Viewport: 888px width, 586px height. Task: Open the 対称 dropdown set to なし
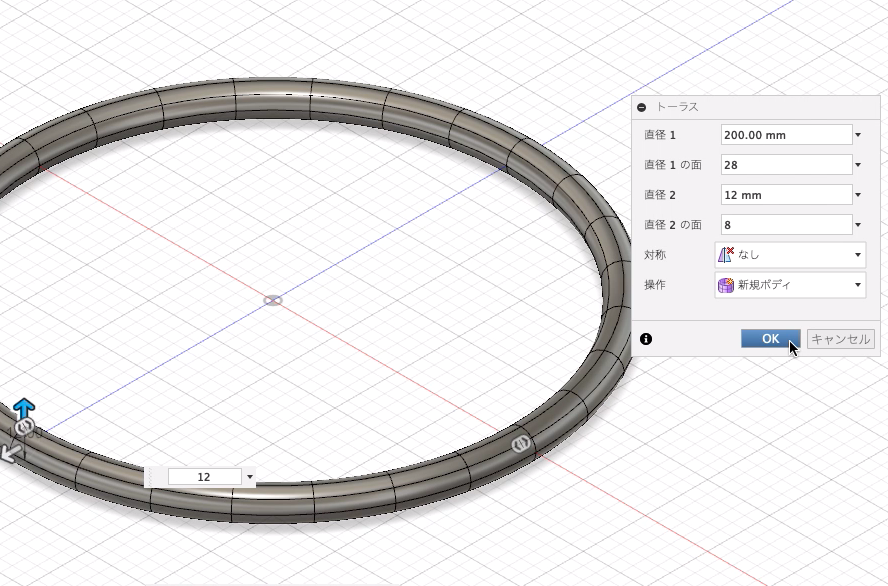click(790, 255)
